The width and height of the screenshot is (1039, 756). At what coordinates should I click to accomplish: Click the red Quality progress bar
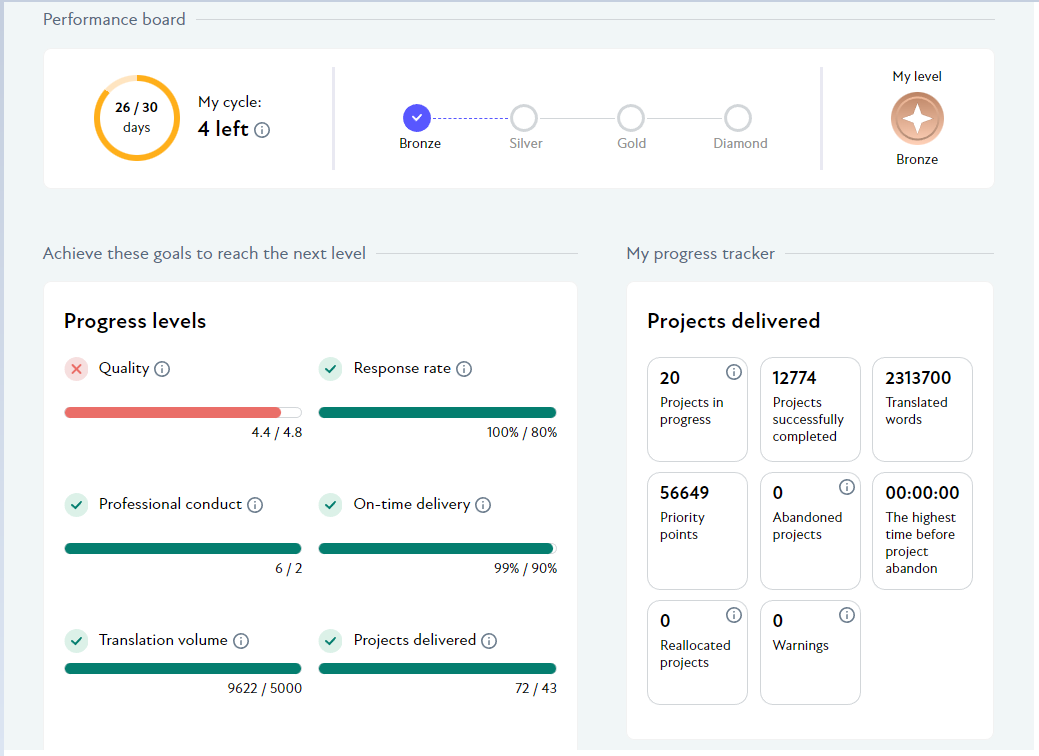pos(173,412)
